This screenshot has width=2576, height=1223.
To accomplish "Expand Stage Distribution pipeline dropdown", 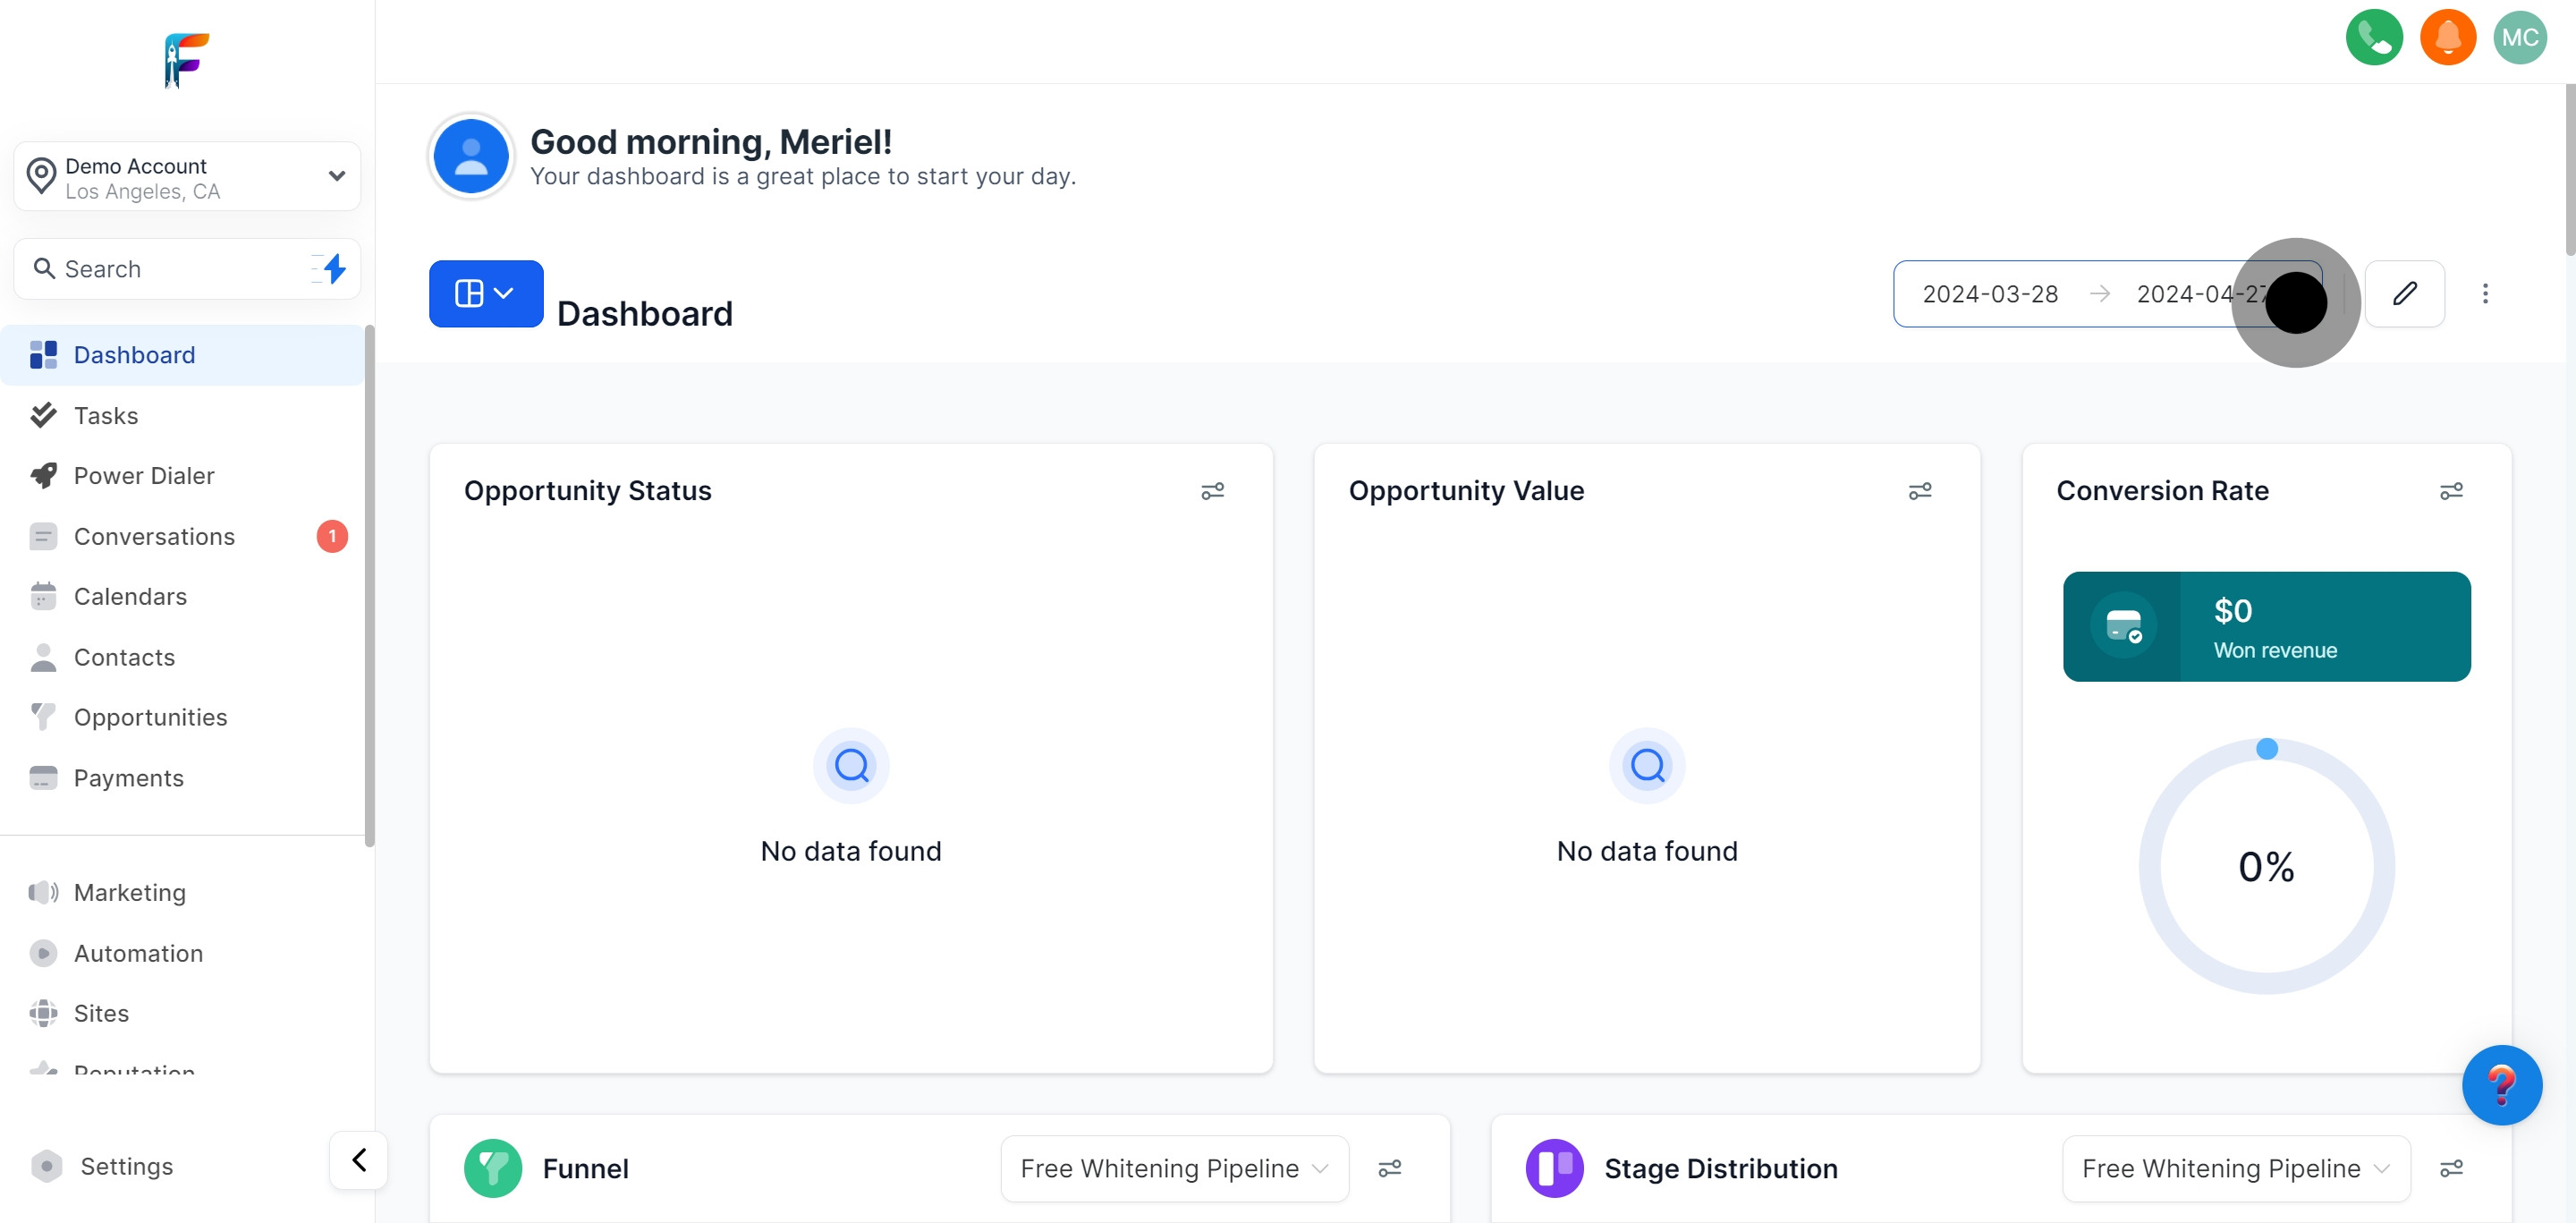I will click(x=2235, y=1168).
